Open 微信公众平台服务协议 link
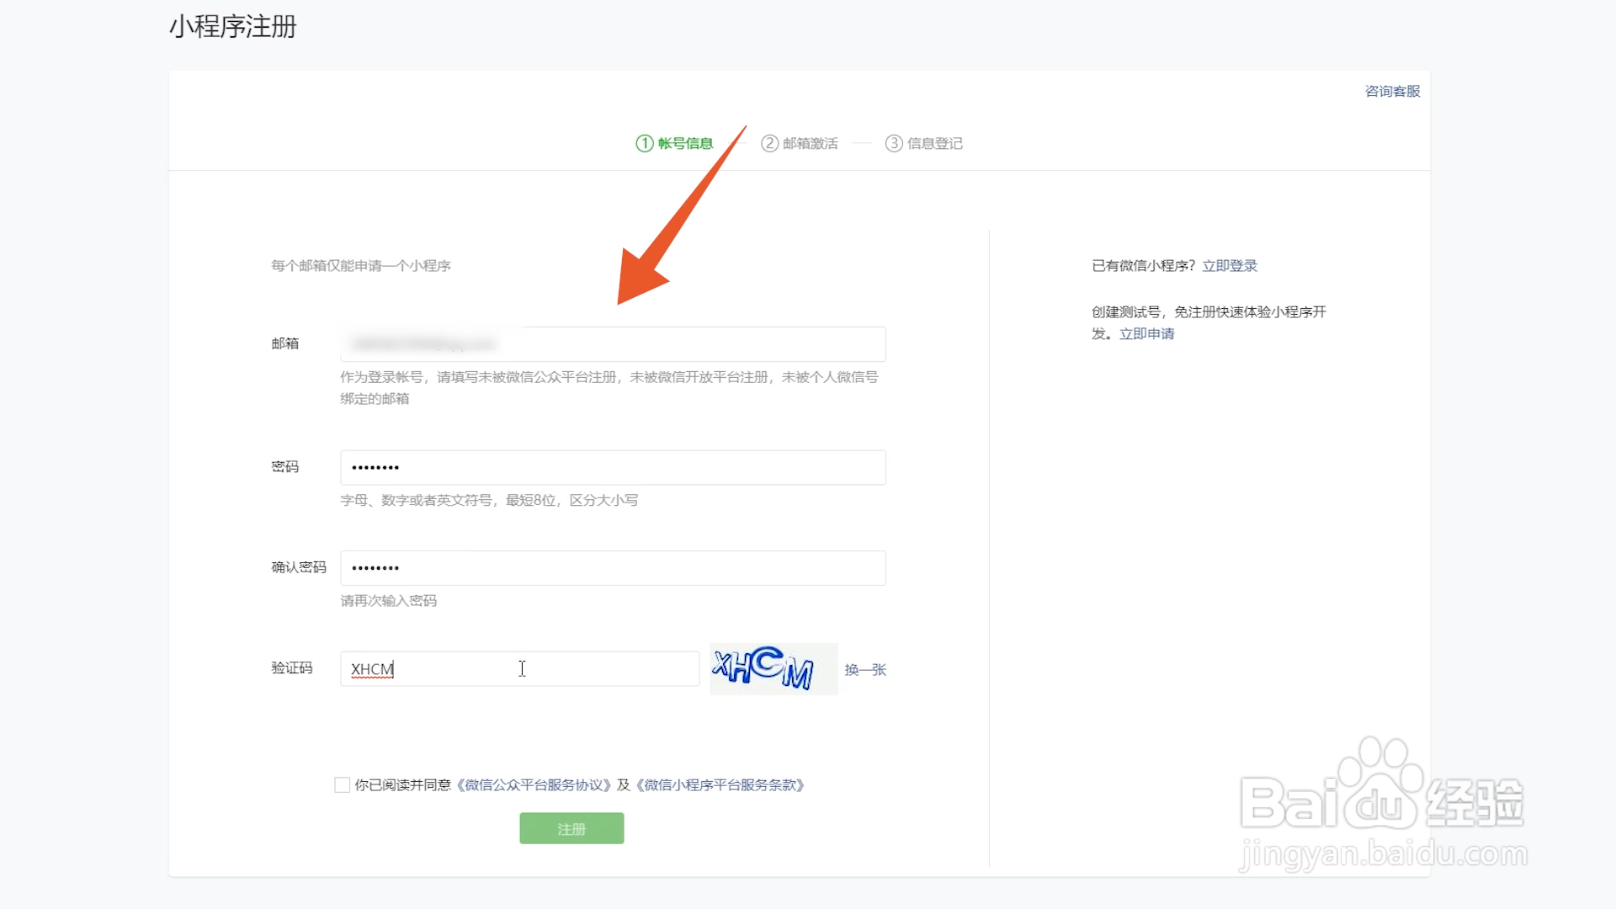This screenshot has width=1616, height=909. click(533, 785)
